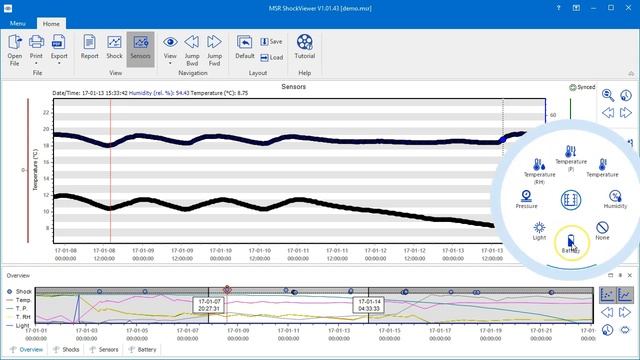Screen dimensions: 640x360
Task: Choose Light in radial menu
Action: pyautogui.click(x=539, y=231)
